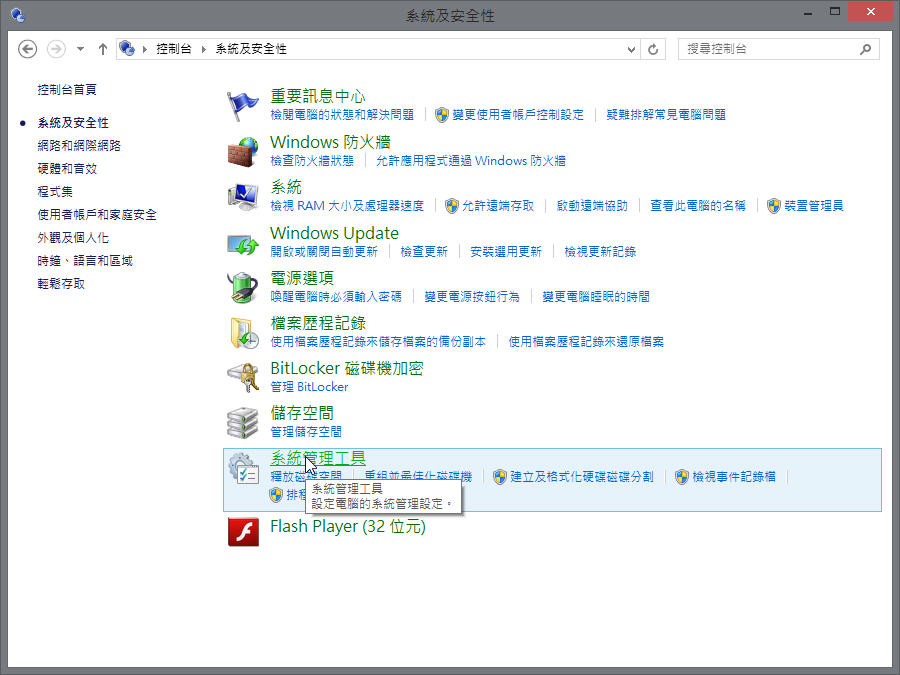Viewport: 900px width, 675px height.
Task: Click 檢視 RAM 大小及處理器速度
Action: click(x=347, y=205)
